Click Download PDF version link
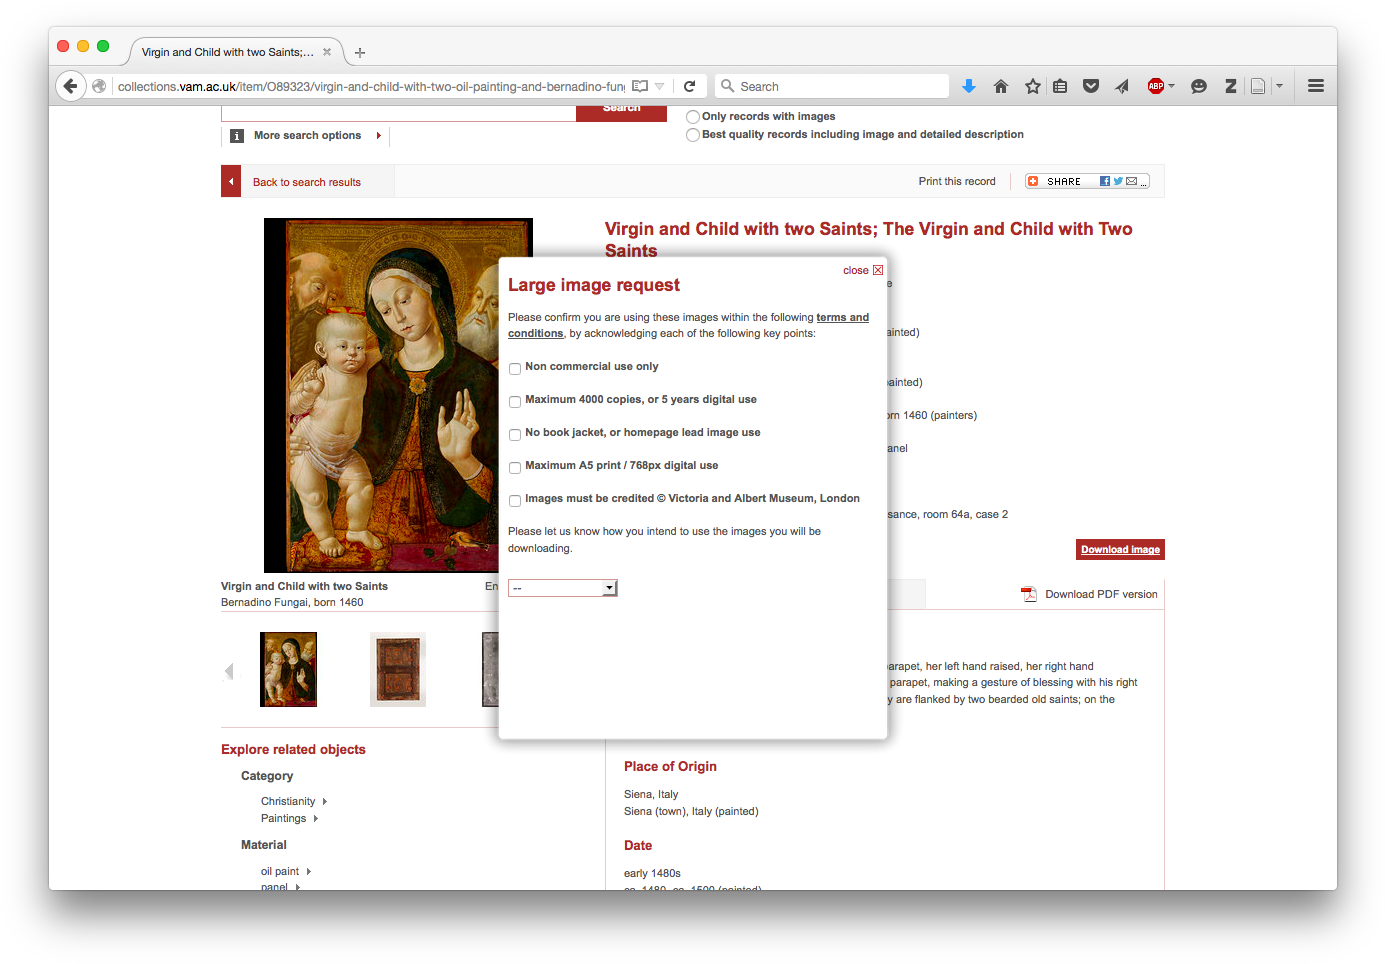This screenshot has width=1385, height=964. (x=1101, y=594)
